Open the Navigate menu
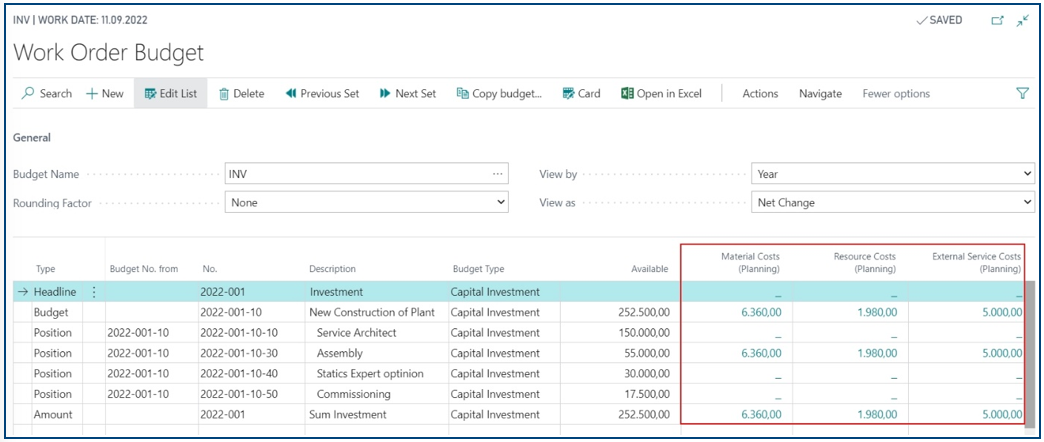The width and height of the screenshot is (1044, 442). coord(820,94)
